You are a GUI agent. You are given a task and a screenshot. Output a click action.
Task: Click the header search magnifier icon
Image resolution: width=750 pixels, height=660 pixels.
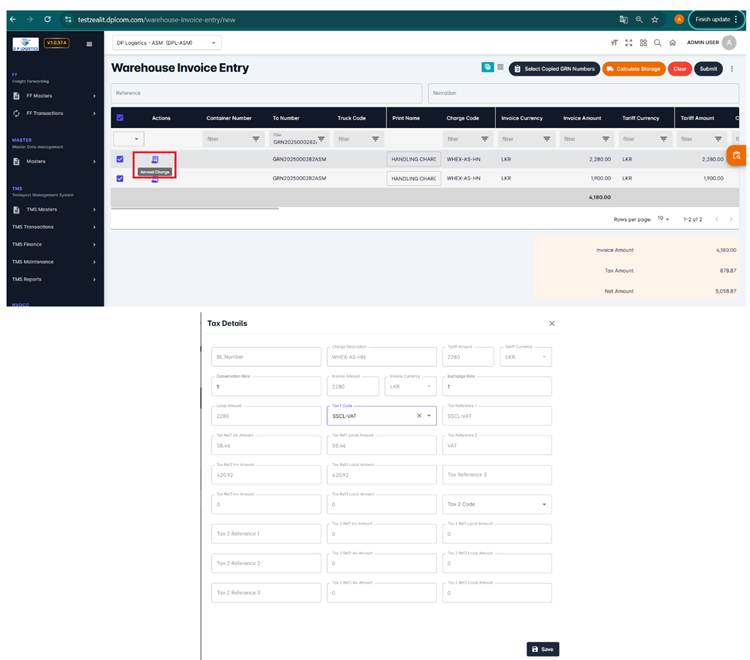pos(658,43)
